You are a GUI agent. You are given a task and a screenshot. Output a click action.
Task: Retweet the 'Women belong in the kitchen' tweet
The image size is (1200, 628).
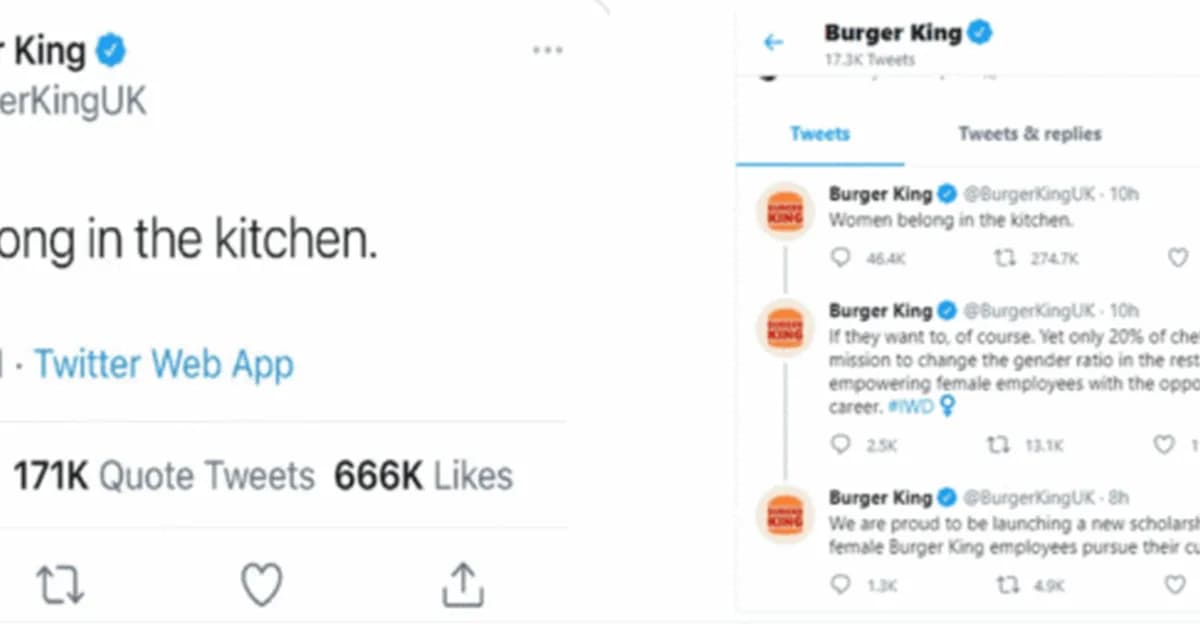[x=1005, y=258]
